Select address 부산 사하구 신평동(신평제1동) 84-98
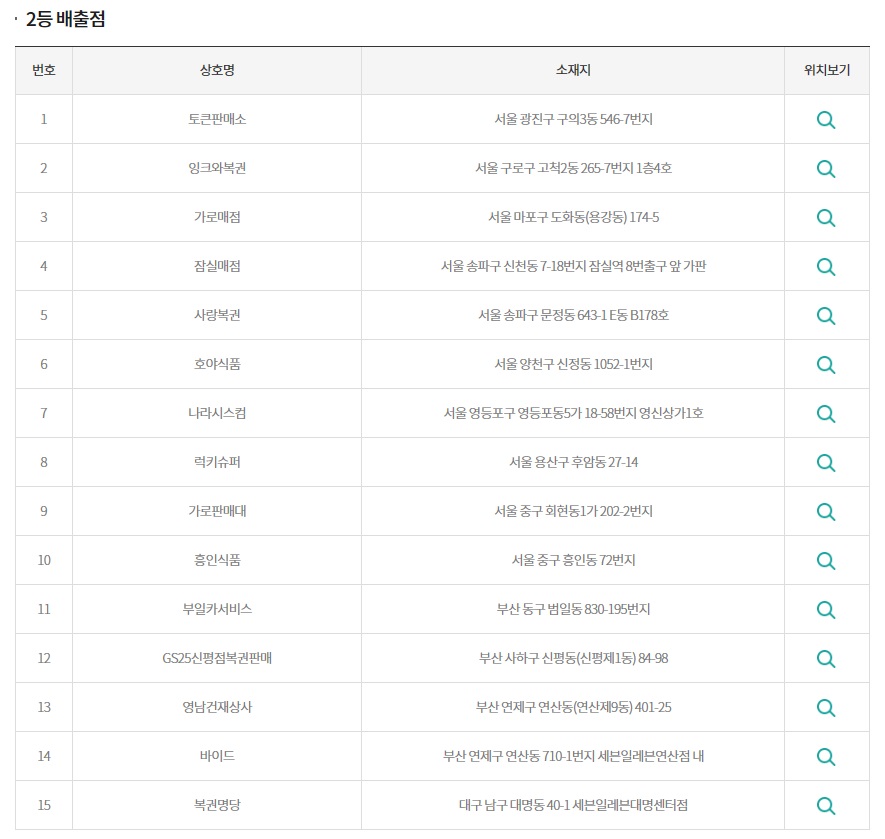This screenshot has width=885, height=839. 573,658
